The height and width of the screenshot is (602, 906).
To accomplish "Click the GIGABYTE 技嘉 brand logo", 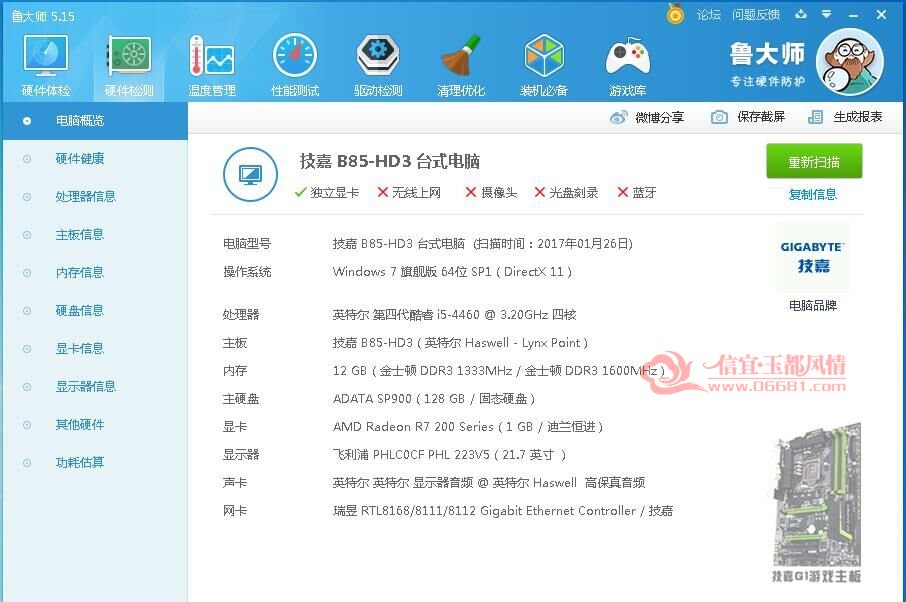I will coord(812,257).
